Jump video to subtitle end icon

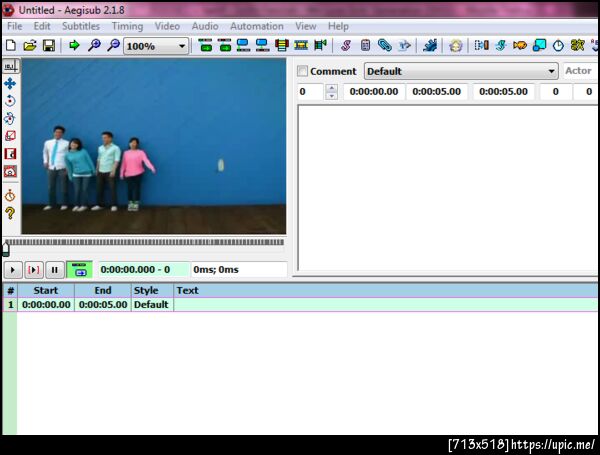[225, 46]
